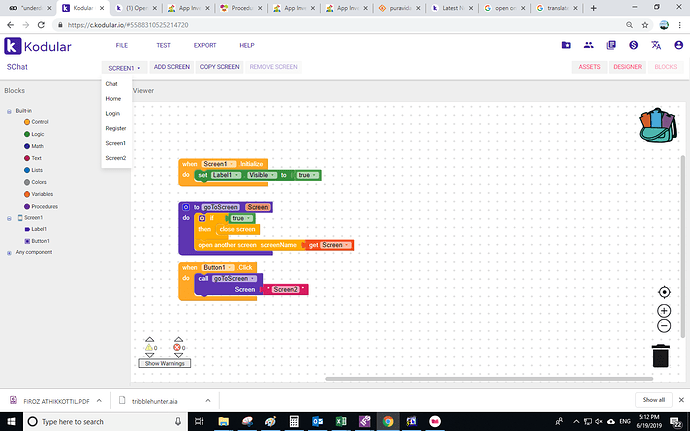Switch to the DESIGNER view
Screen dimensions: 690x431
[627, 67]
